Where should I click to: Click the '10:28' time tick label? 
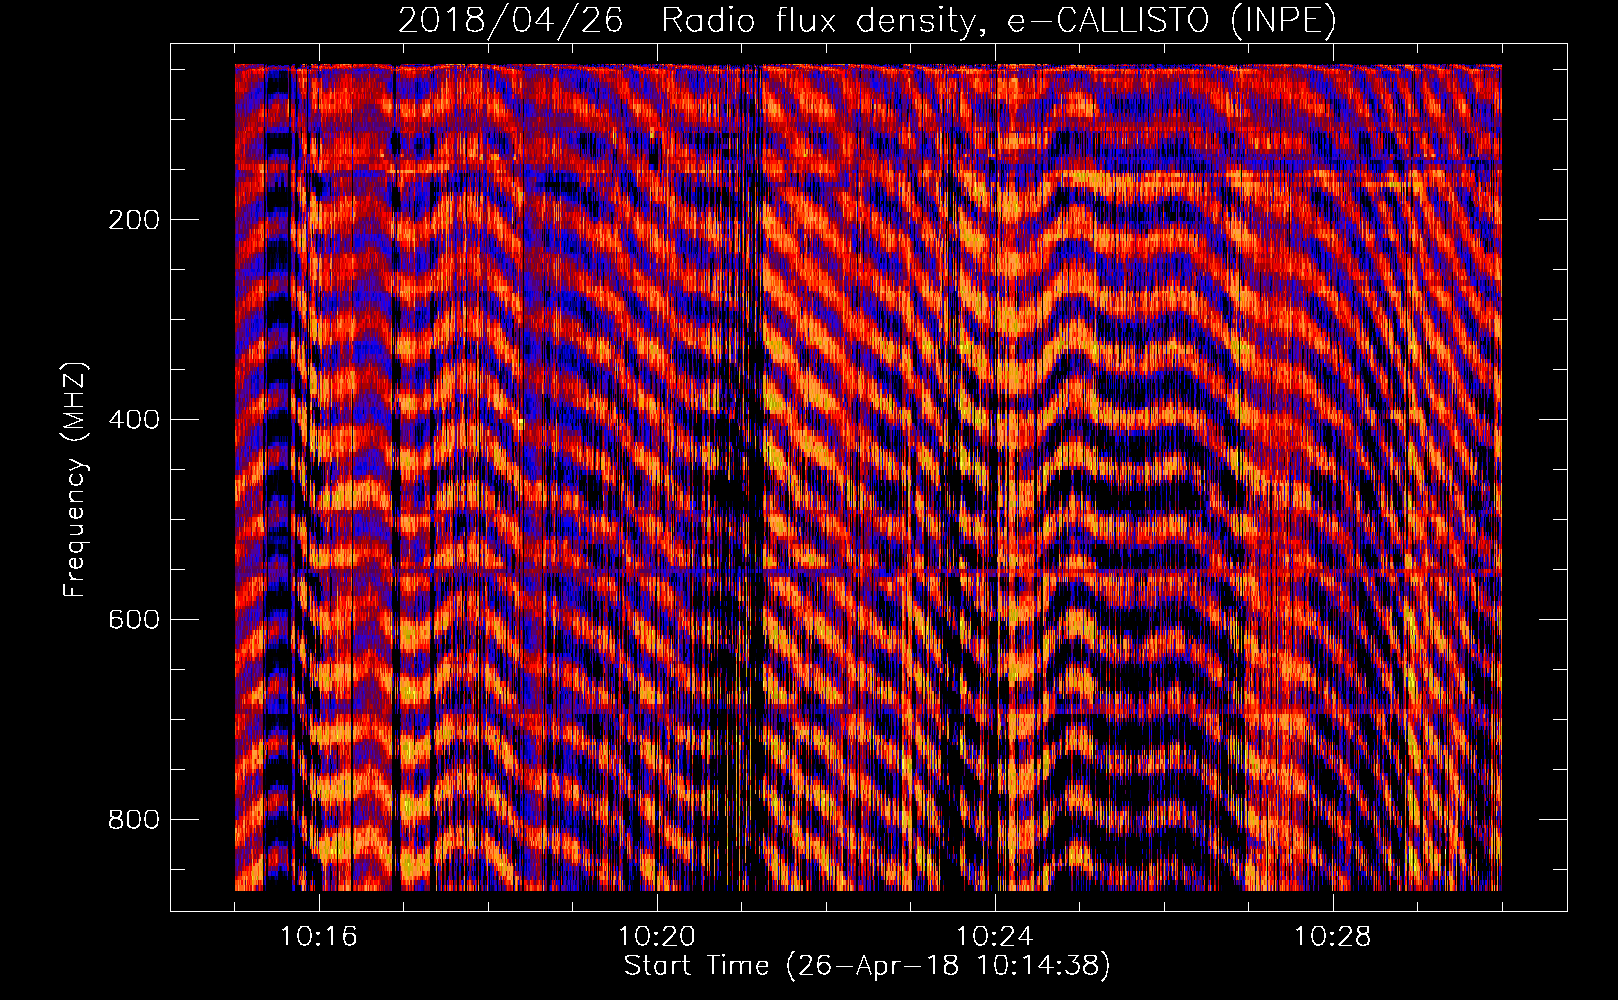click(1333, 937)
